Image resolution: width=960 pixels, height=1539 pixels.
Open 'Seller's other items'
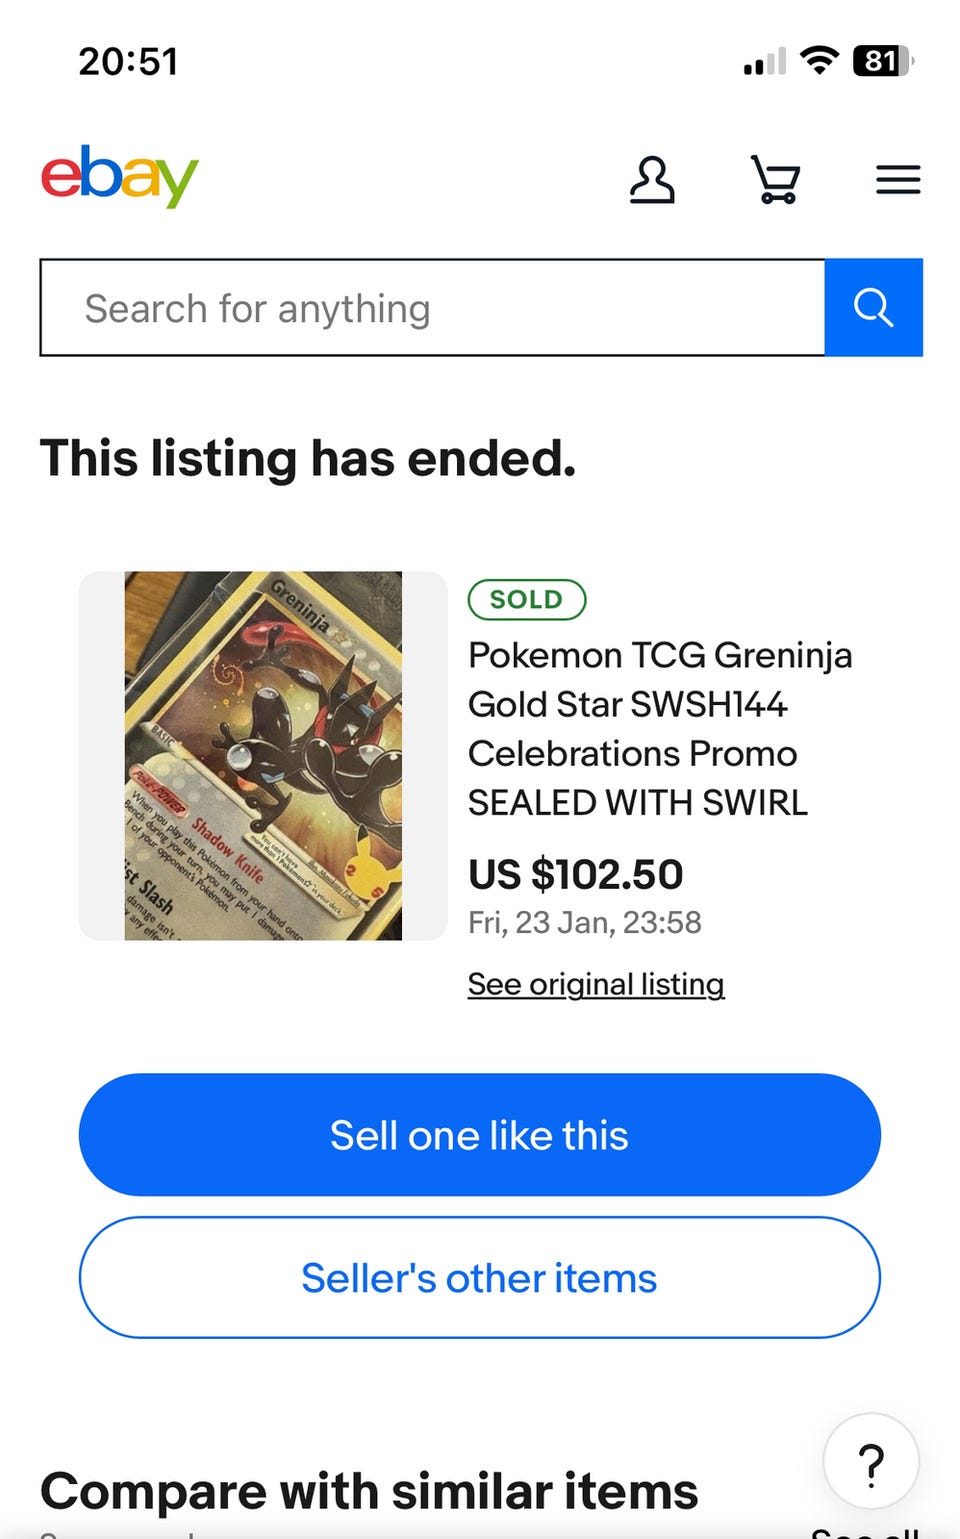[480, 1278]
